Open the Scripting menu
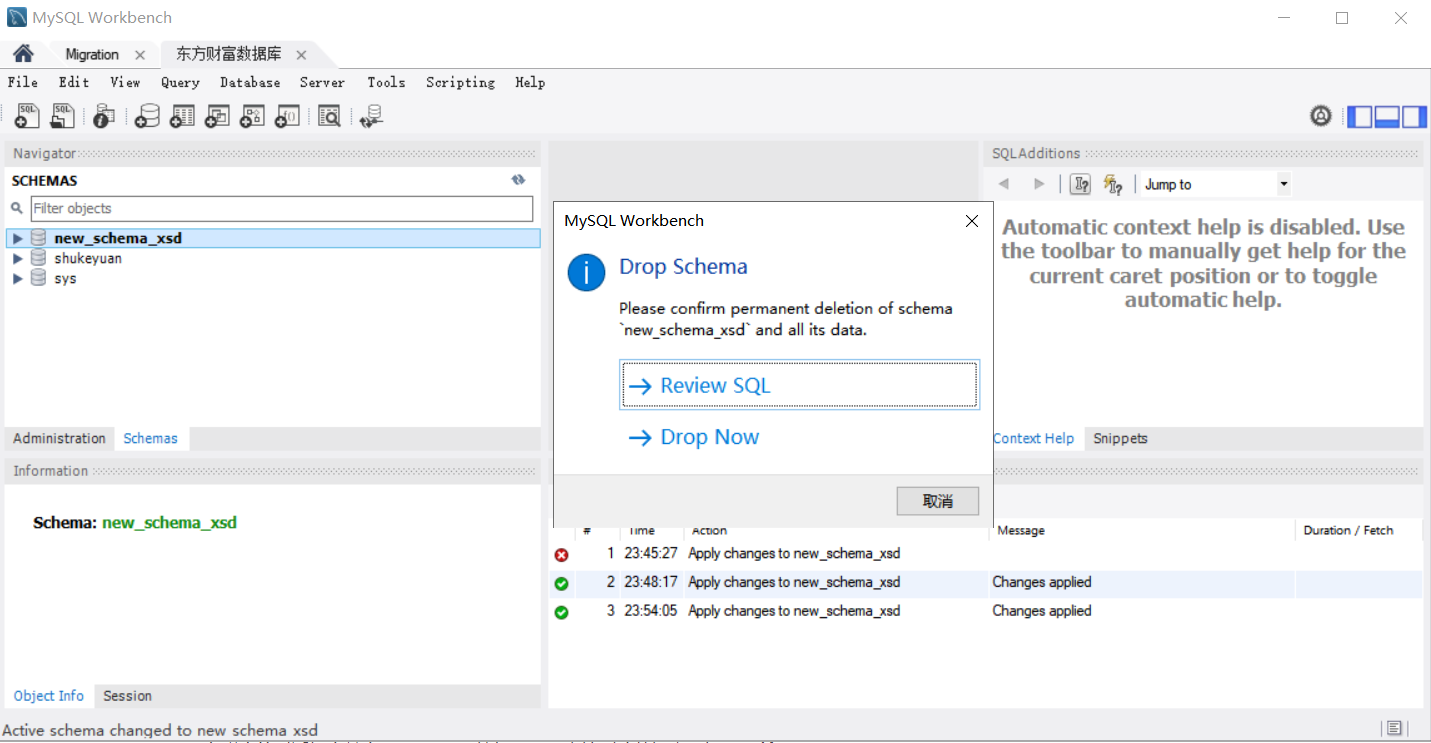This screenshot has height=743, width=1431. [x=460, y=83]
